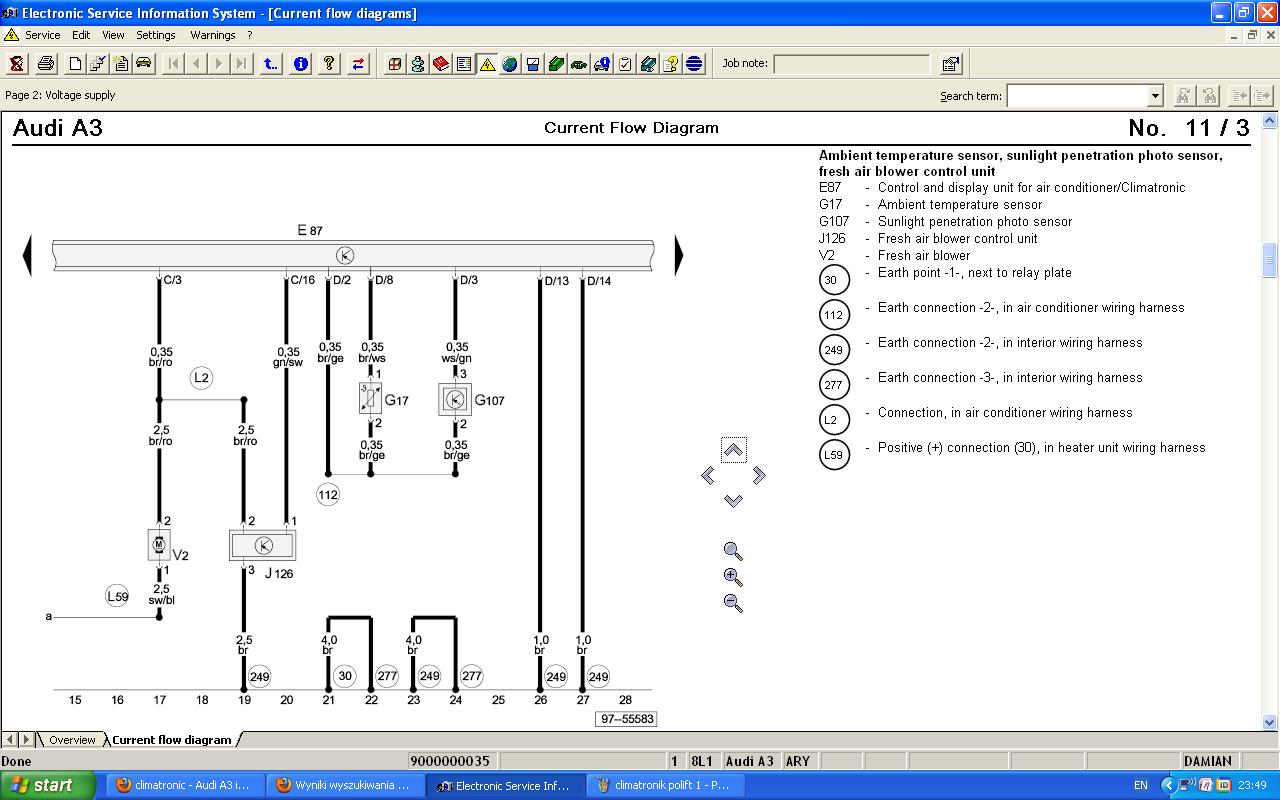Click the vehicle car icon beside notes icon
The image size is (1280, 800).
(144, 64)
